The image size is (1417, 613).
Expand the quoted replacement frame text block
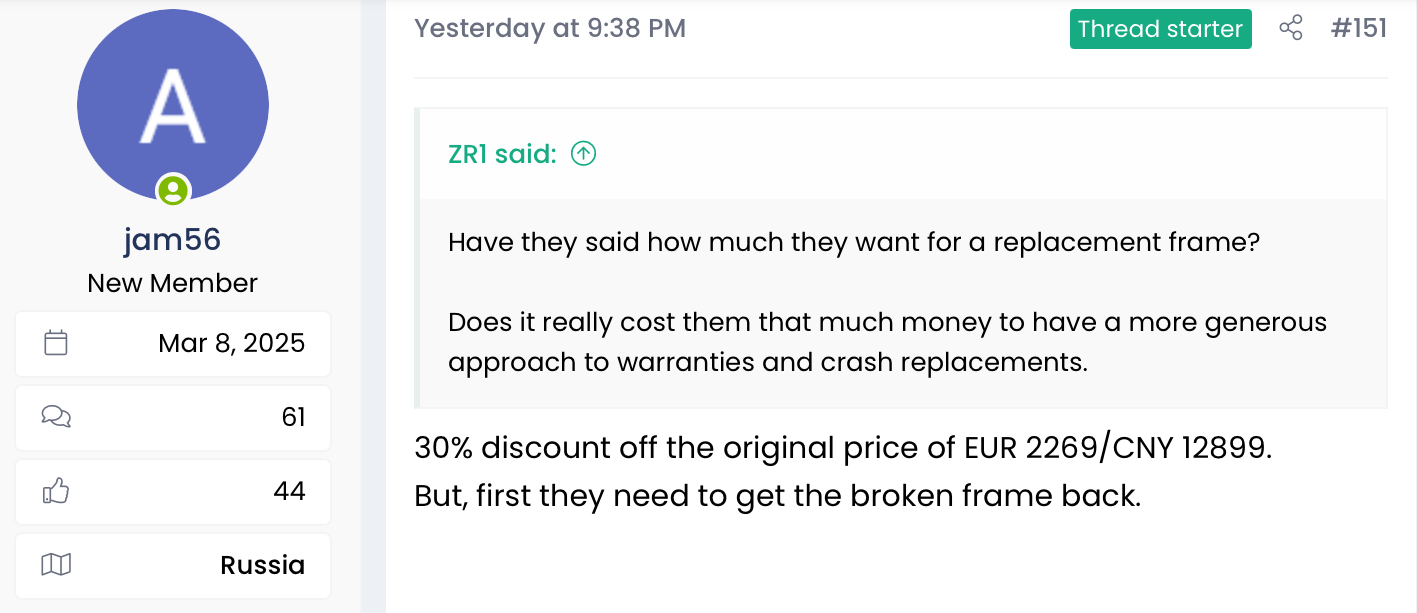click(886, 302)
